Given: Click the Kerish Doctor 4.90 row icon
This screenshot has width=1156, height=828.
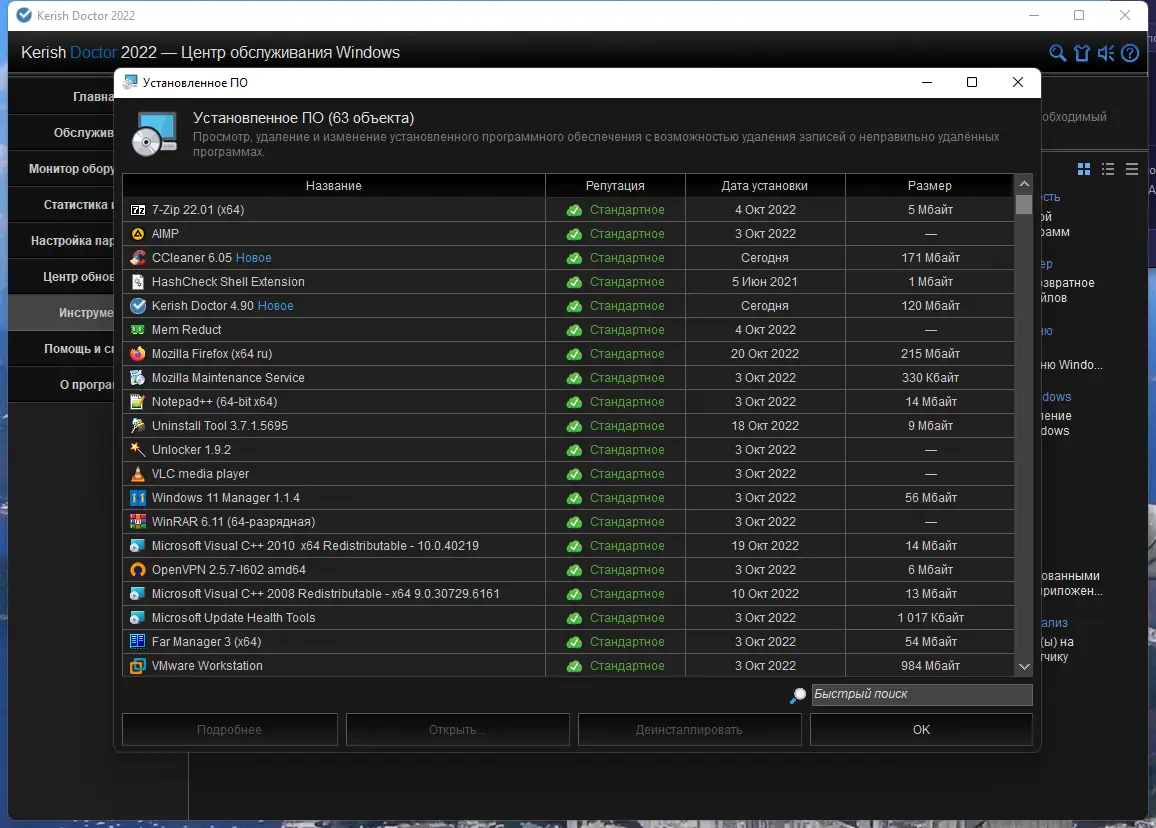Looking at the screenshot, I should pos(138,306).
